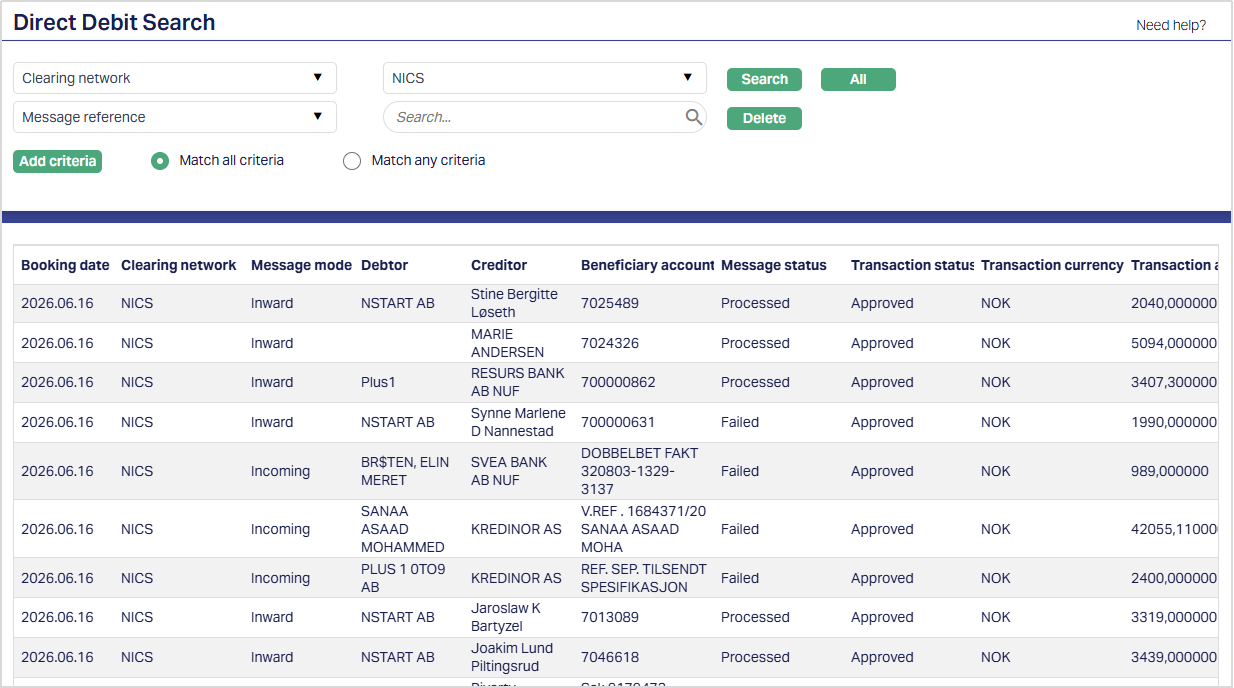Screen dimensions: 1234x688
Task: Sort by Creditor column header
Action: click(499, 265)
